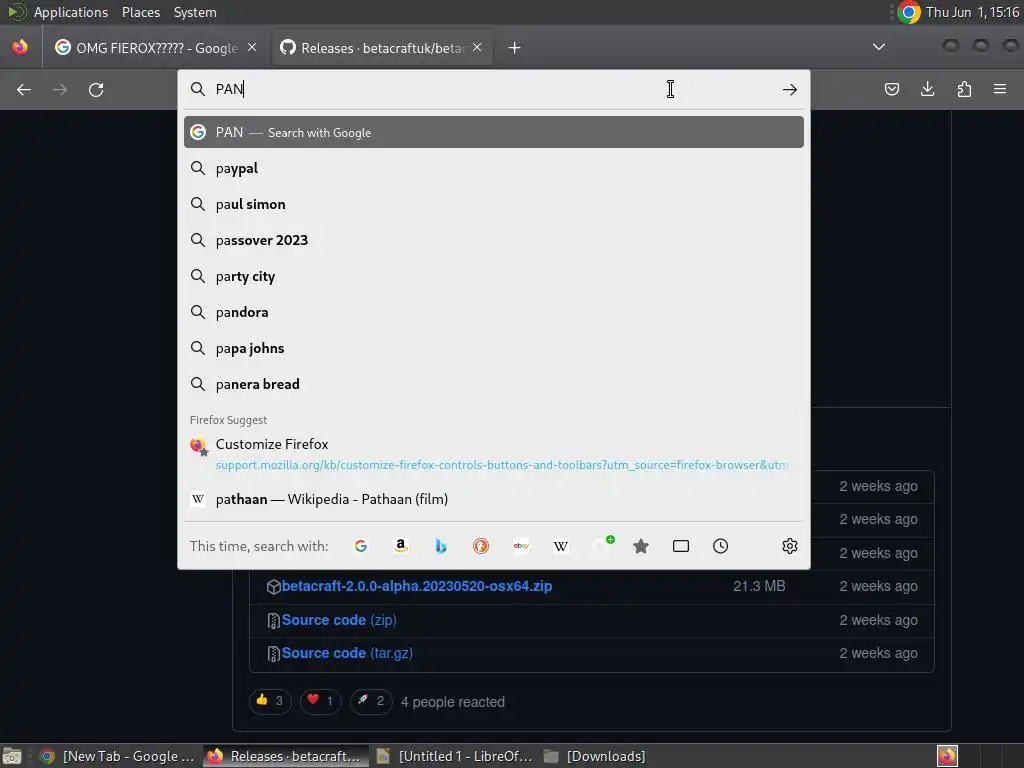Add heart reaction
Image resolution: width=1024 pixels, height=768 pixels.
[320, 701]
